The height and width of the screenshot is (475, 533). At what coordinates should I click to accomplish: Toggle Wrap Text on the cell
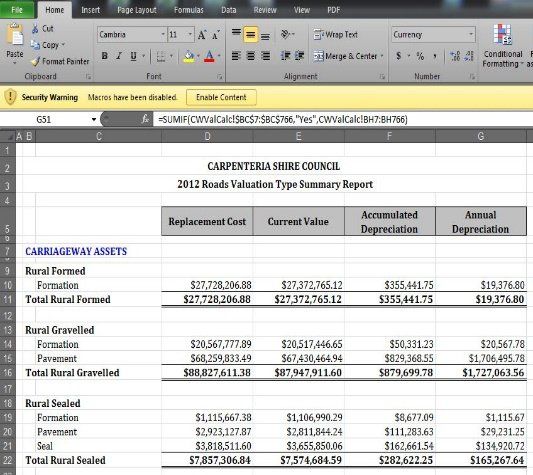click(335, 35)
